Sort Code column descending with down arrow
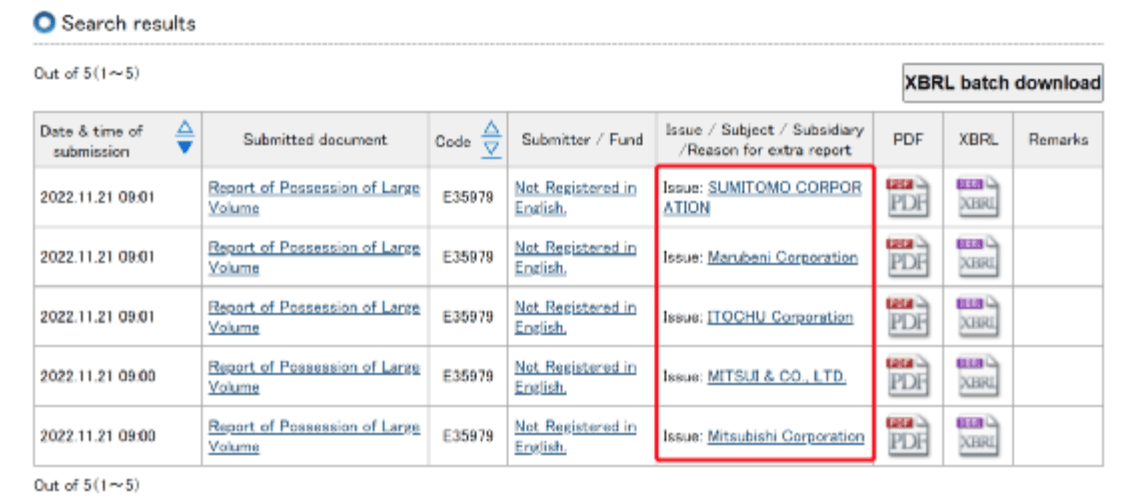 click(491, 148)
